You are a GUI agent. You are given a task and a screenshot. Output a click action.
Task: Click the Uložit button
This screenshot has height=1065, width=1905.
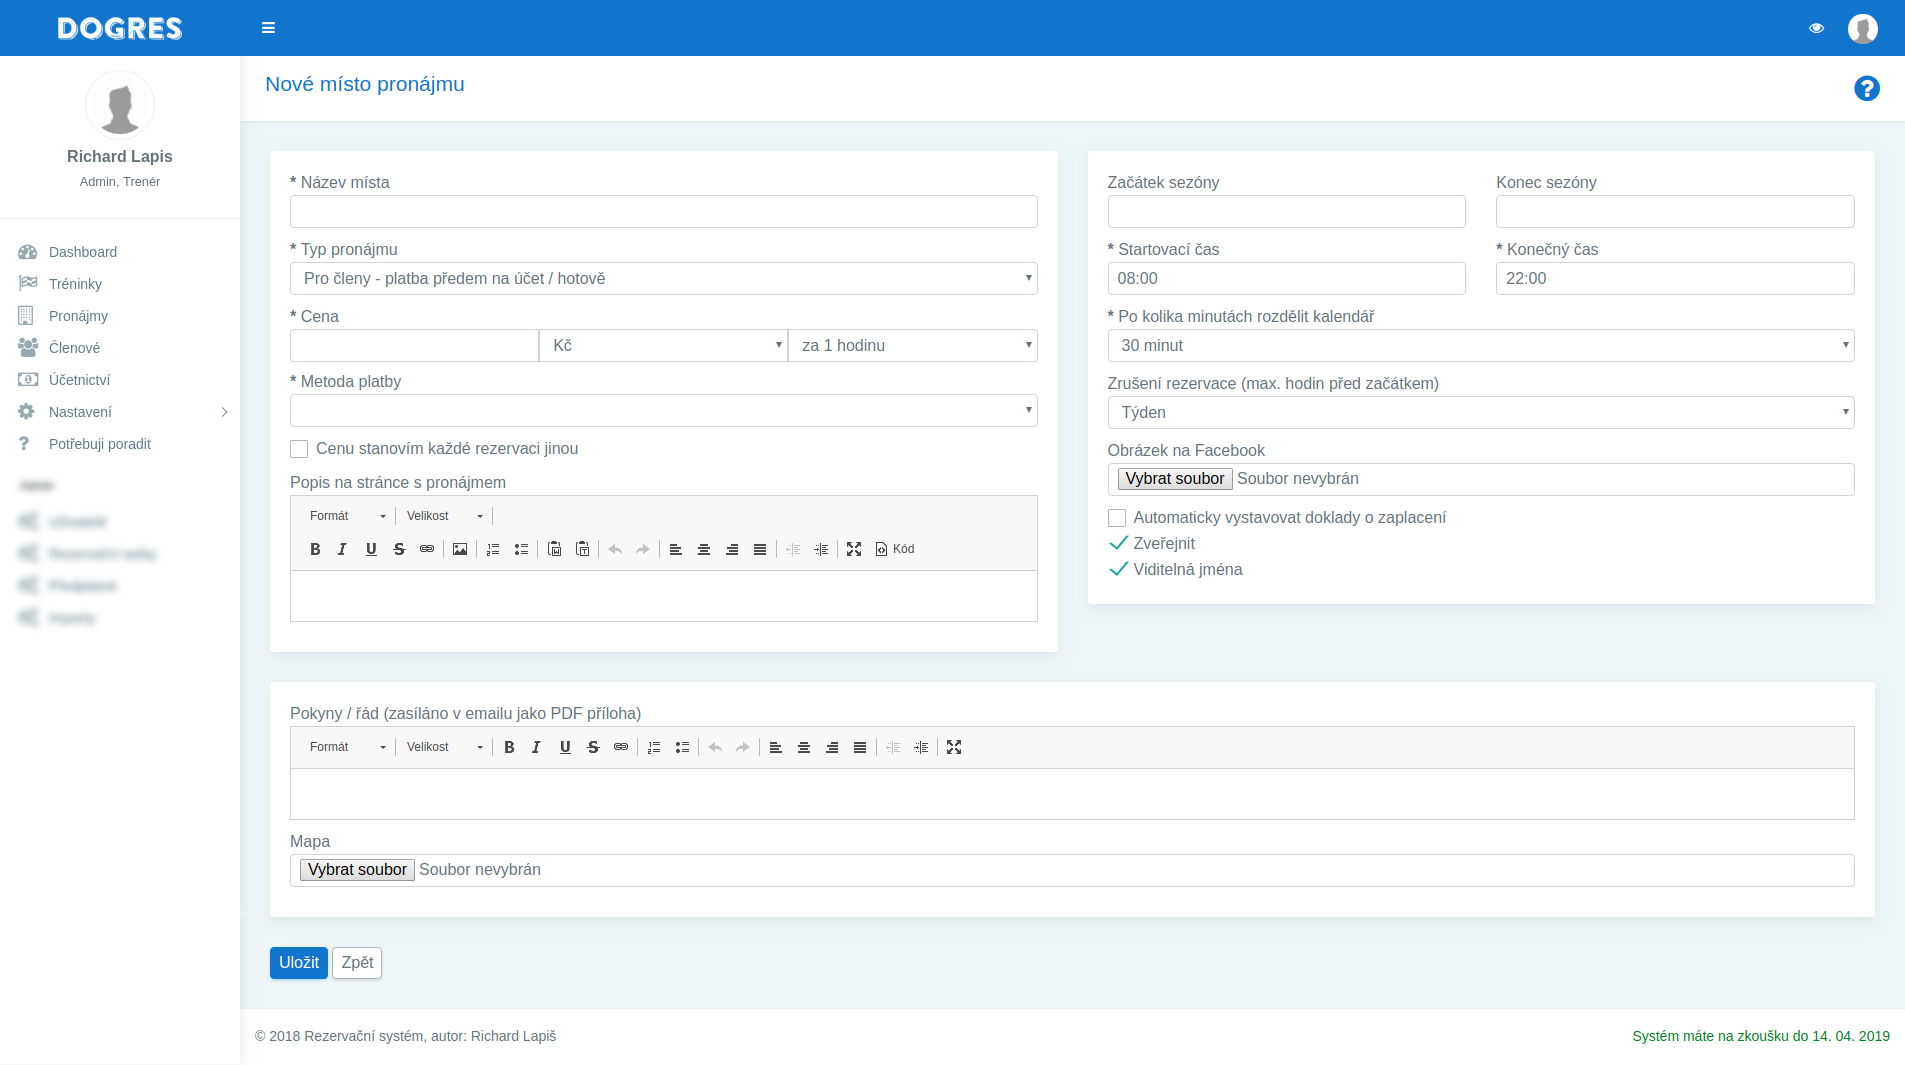(x=298, y=963)
